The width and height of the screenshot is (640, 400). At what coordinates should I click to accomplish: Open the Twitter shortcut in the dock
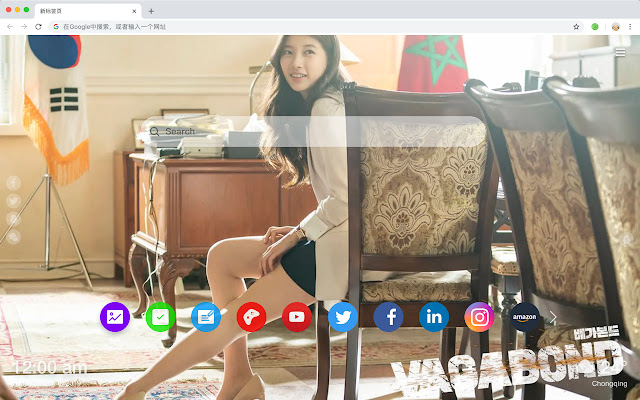coord(343,317)
